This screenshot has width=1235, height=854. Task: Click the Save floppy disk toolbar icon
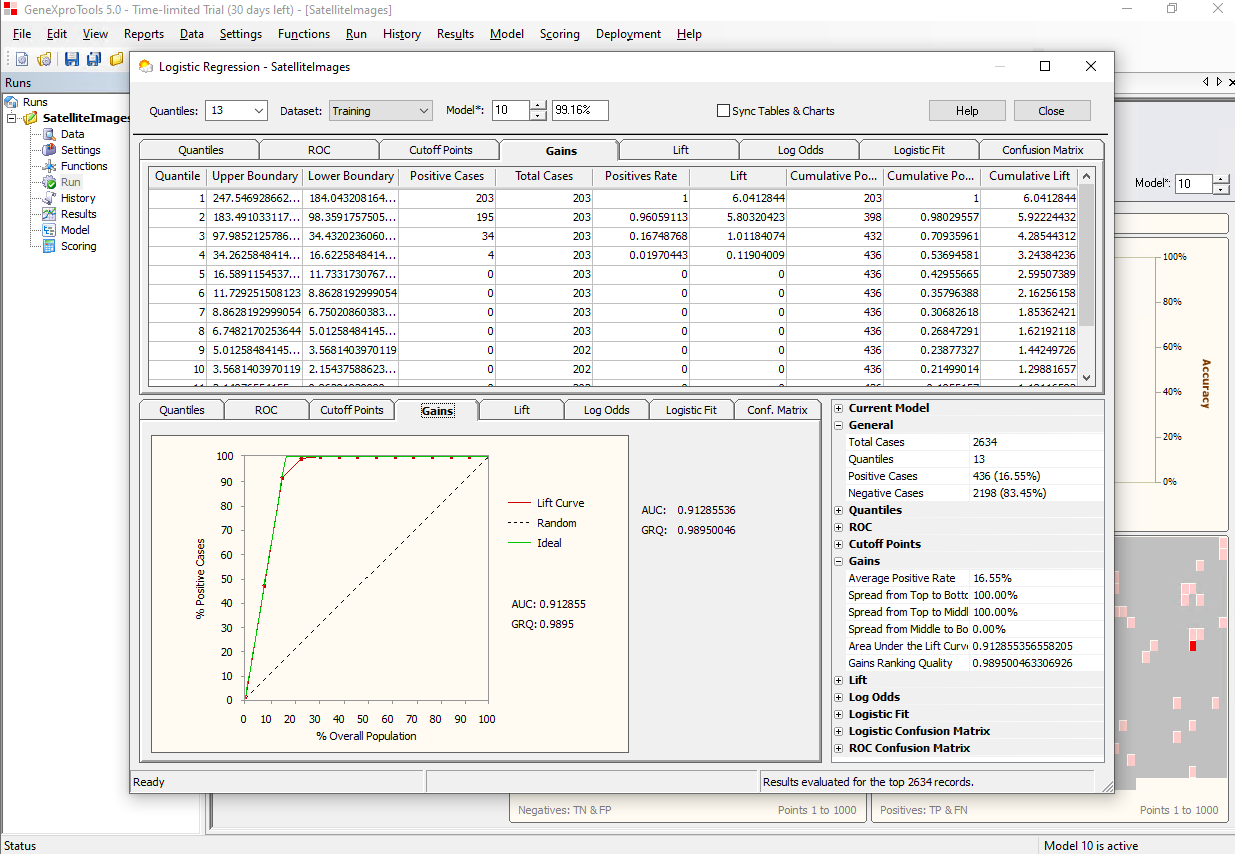[x=72, y=59]
